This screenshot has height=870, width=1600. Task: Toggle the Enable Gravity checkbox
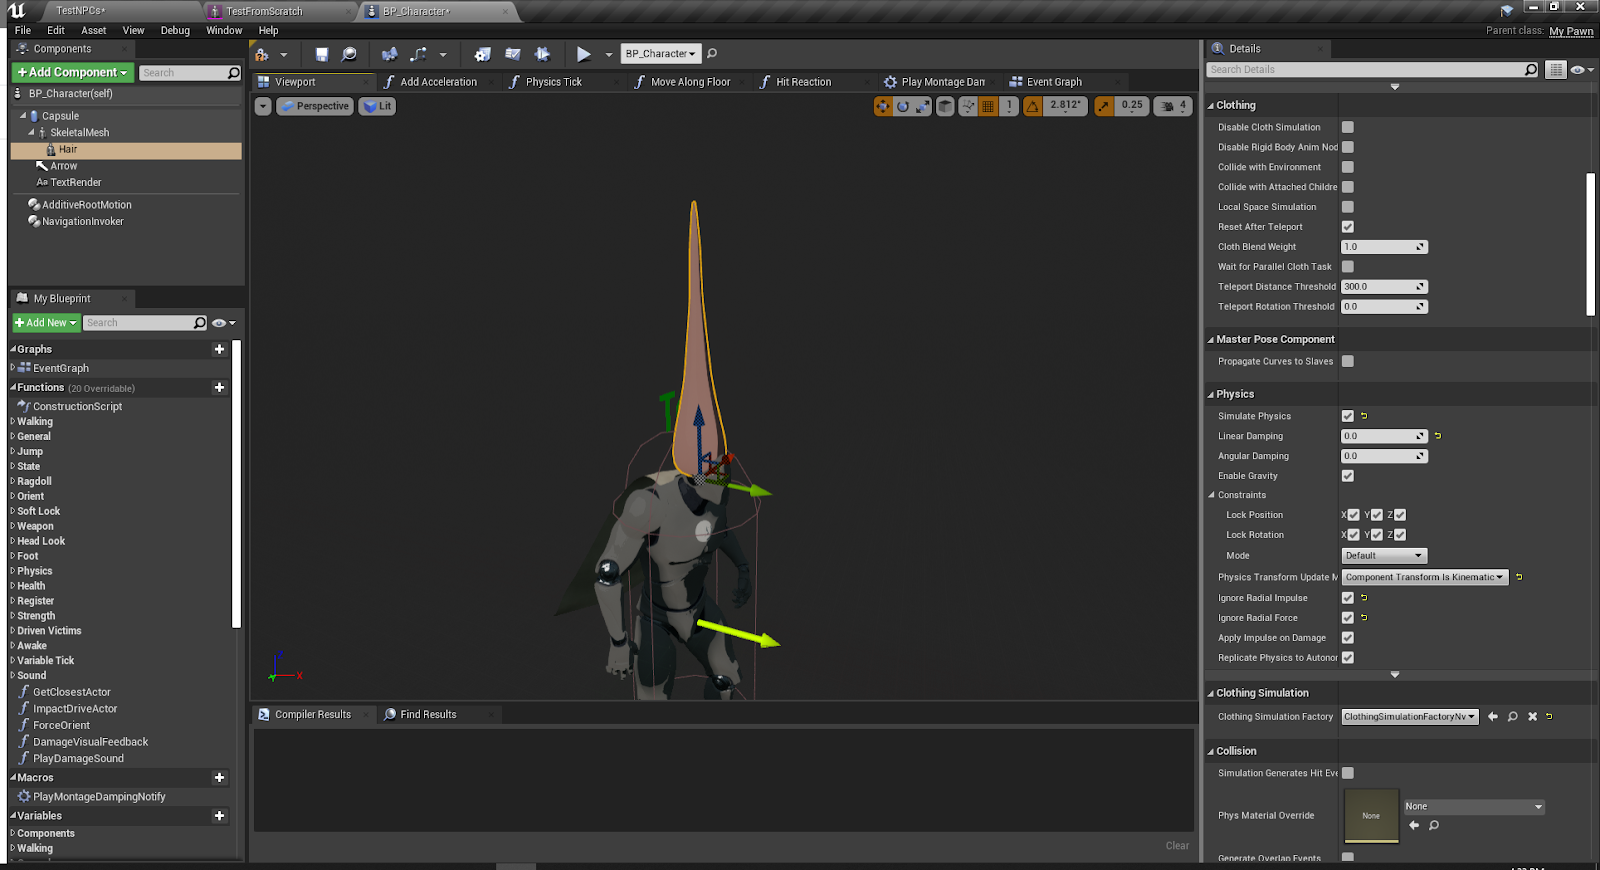pos(1347,476)
